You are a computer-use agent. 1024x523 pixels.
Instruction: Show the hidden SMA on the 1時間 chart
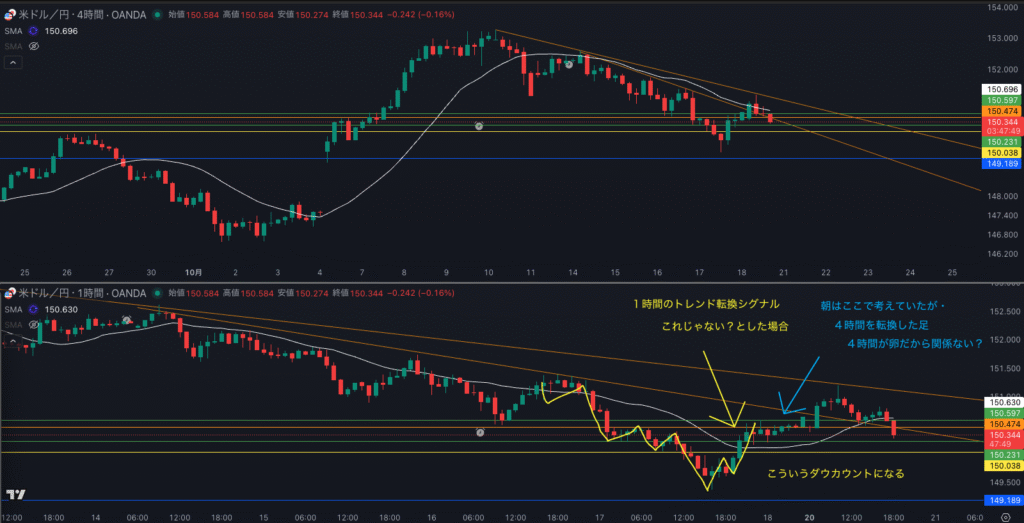[x=33, y=325]
